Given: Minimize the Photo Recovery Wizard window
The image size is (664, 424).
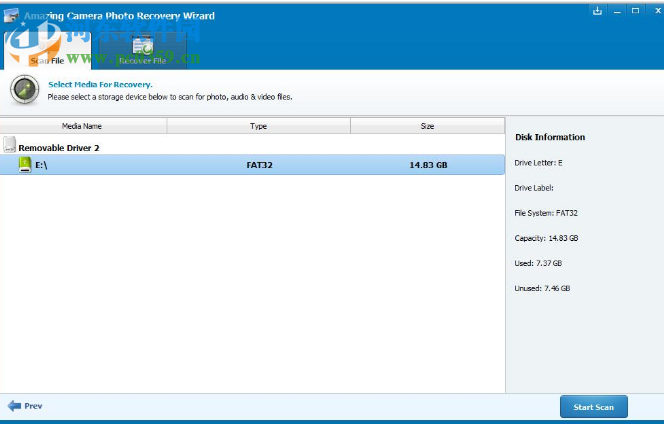Looking at the screenshot, I should 617,11.
